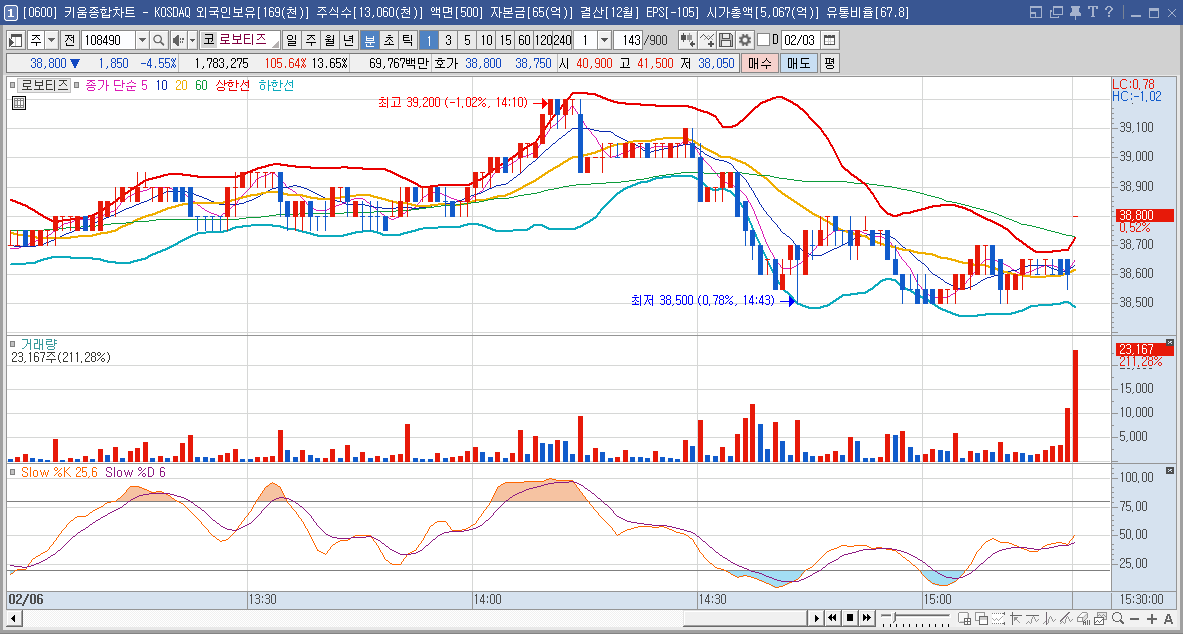Open the speaker icon dropdown arrow
This screenshot has width=1183, height=634.
(192, 40)
